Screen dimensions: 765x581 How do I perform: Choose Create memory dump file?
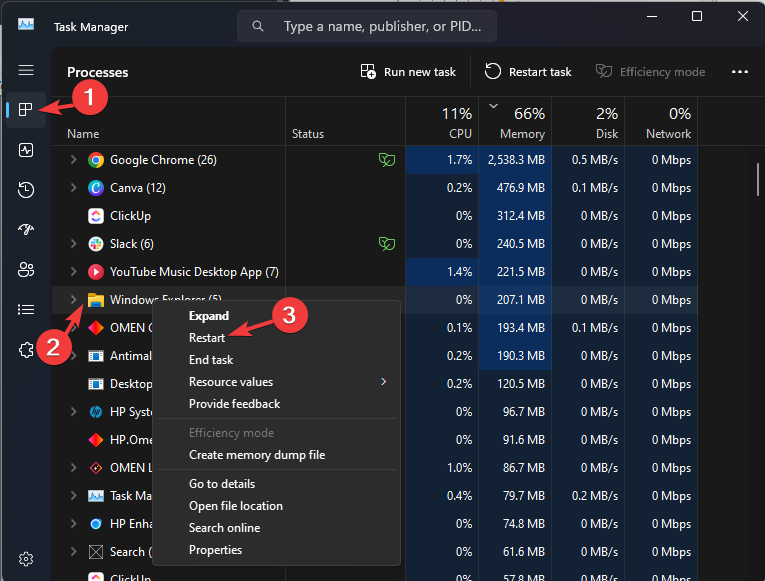[x=276, y=455]
